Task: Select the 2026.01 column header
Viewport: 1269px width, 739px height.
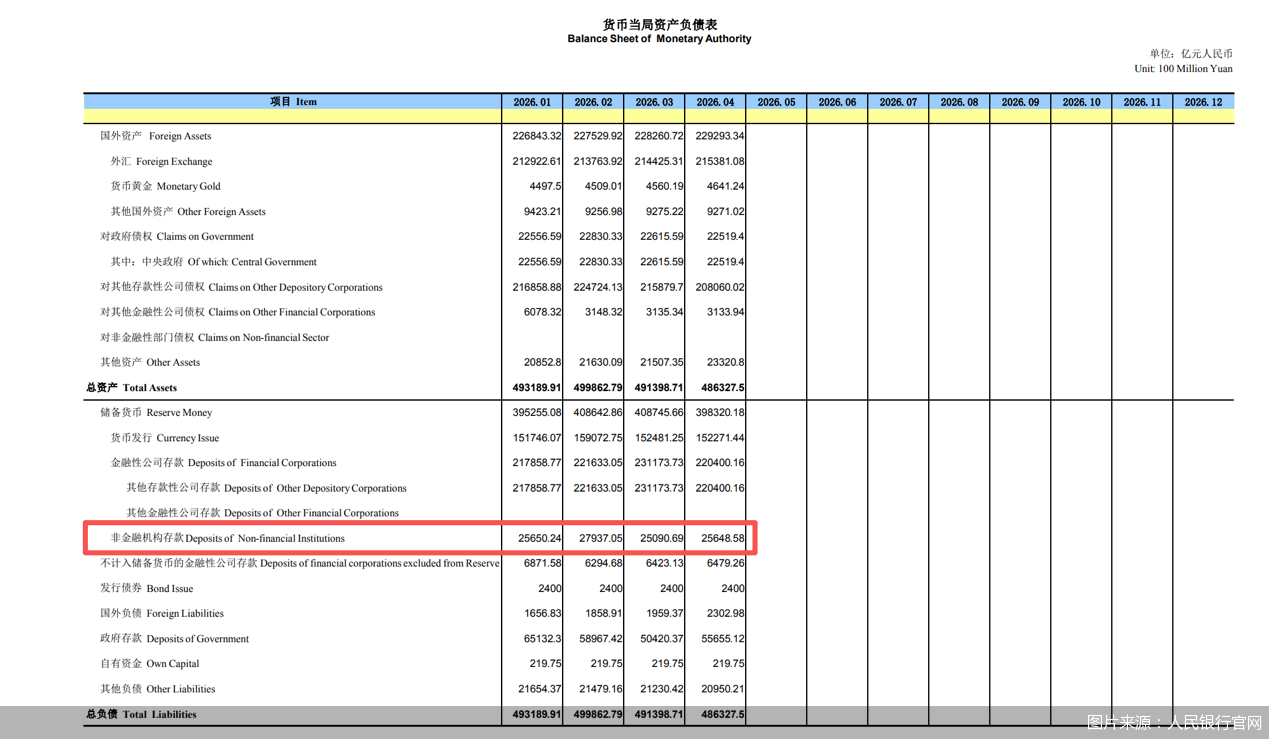Action: tap(532, 102)
